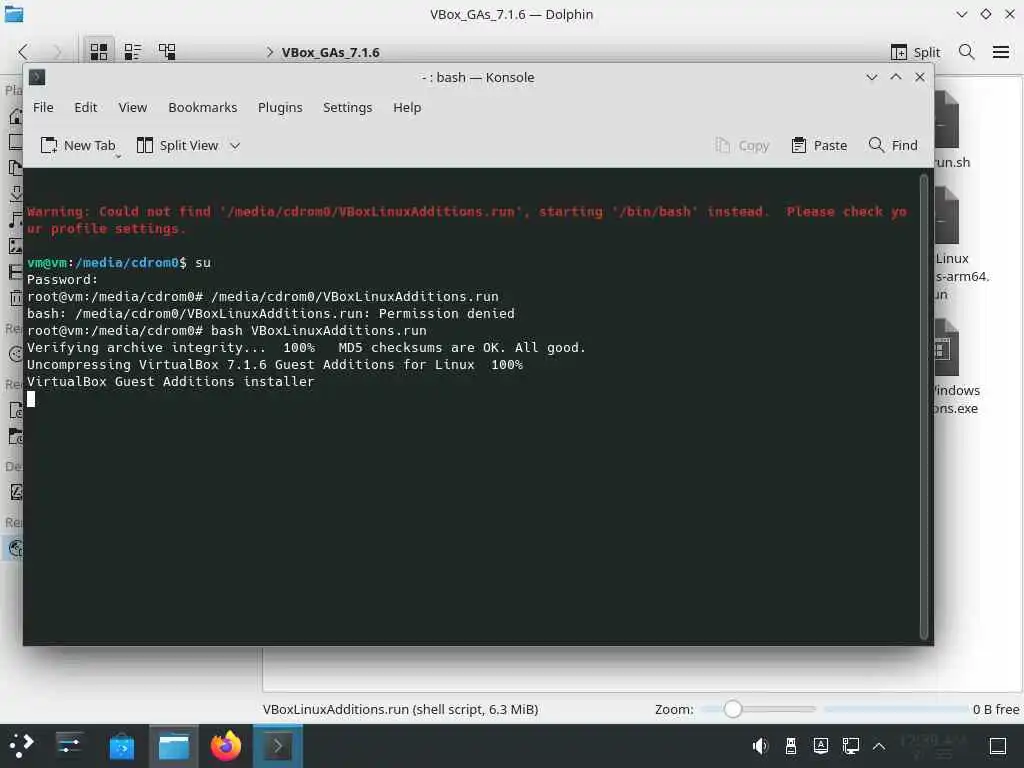Open the keyboard layout tray icon
Viewport: 1024px width, 768px height.
click(x=820, y=746)
